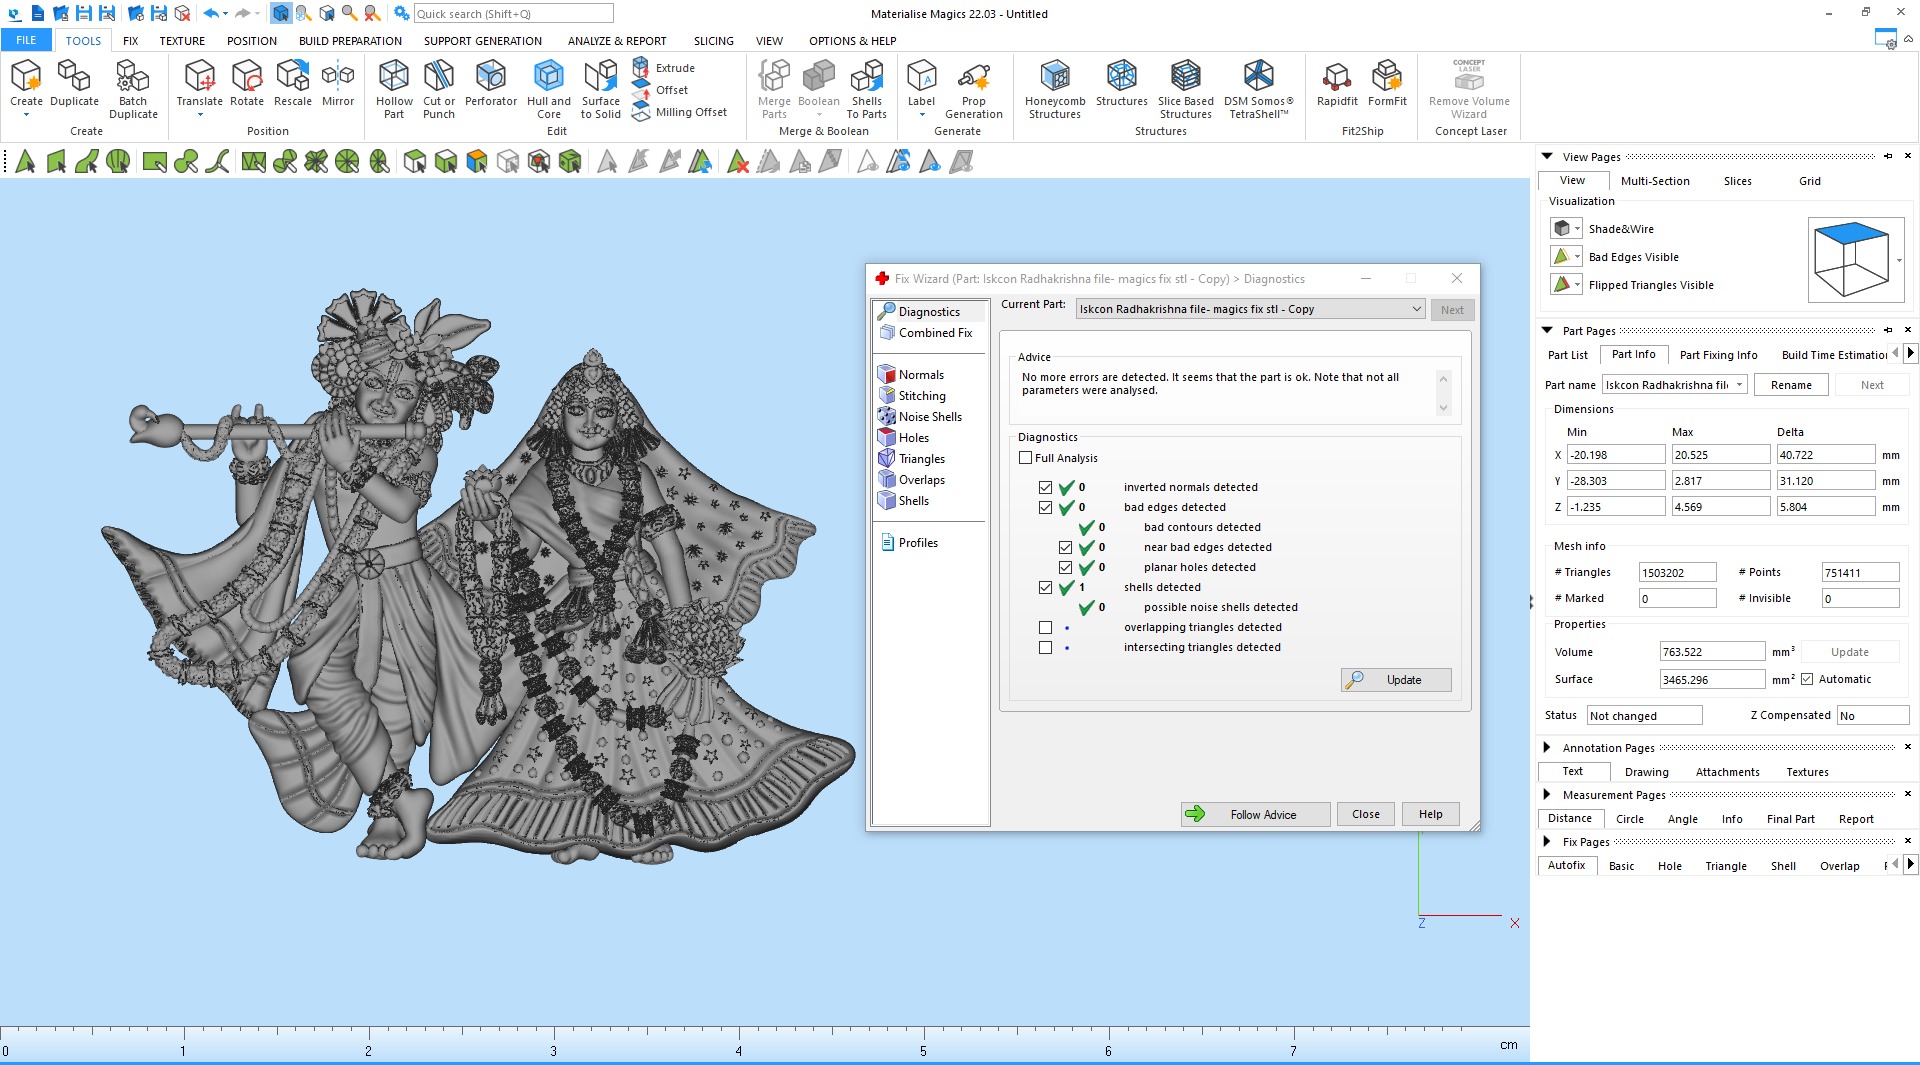This screenshot has height=1065, width=1920.
Task: Open the FIX ribbon tab
Action: pyautogui.click(x=130, y=41)
